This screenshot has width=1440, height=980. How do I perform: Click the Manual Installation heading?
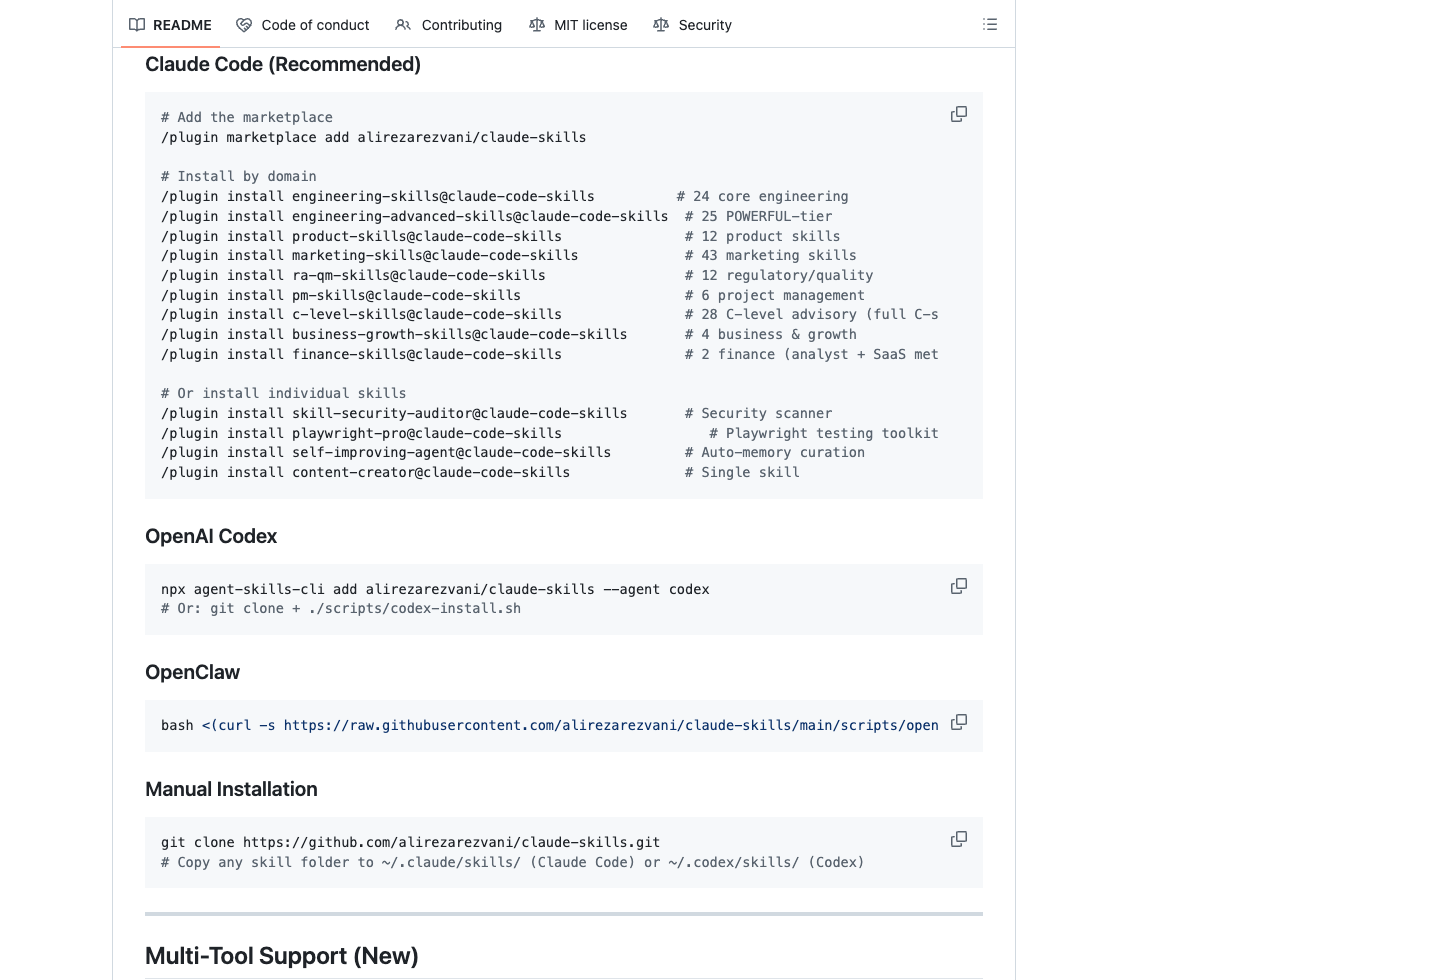click(231, 789)
